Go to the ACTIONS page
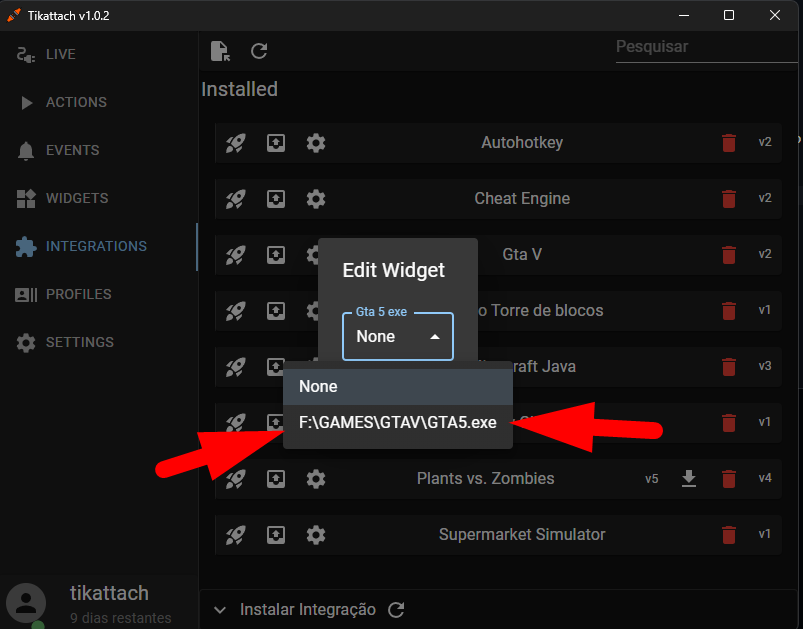Viewport: 803px width, 629px height. (98, 102)
